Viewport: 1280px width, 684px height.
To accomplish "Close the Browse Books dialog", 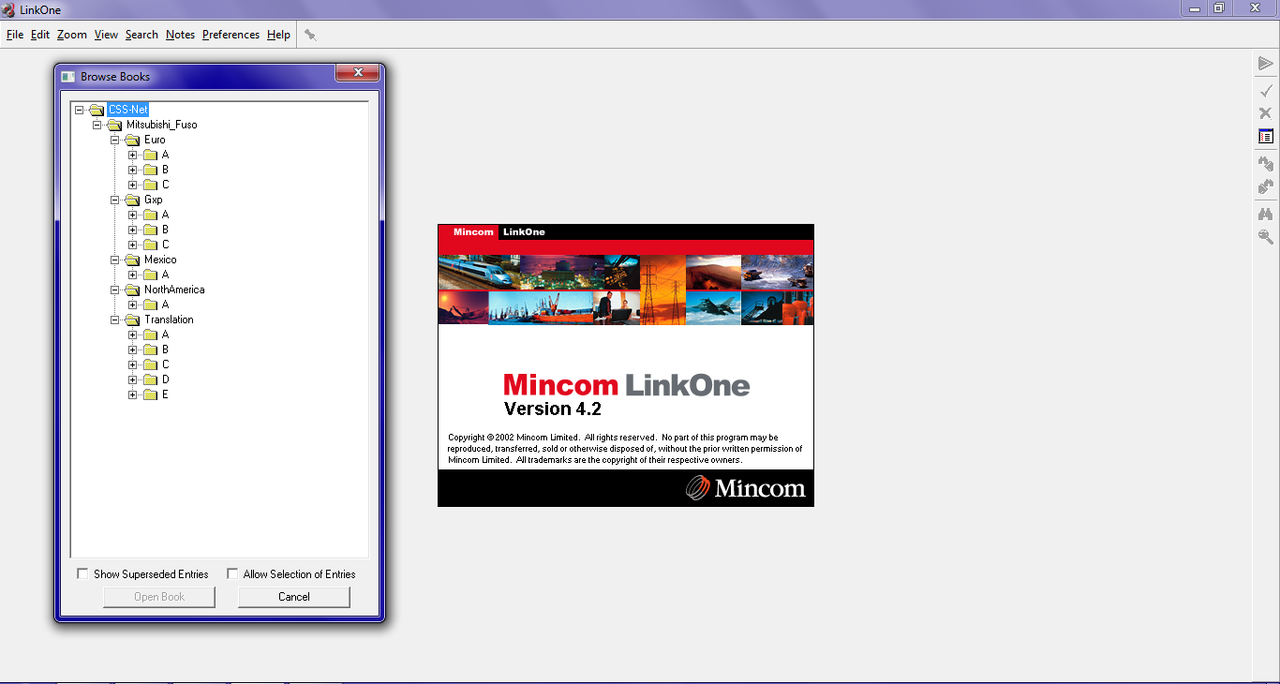I will tap(357, 73).
